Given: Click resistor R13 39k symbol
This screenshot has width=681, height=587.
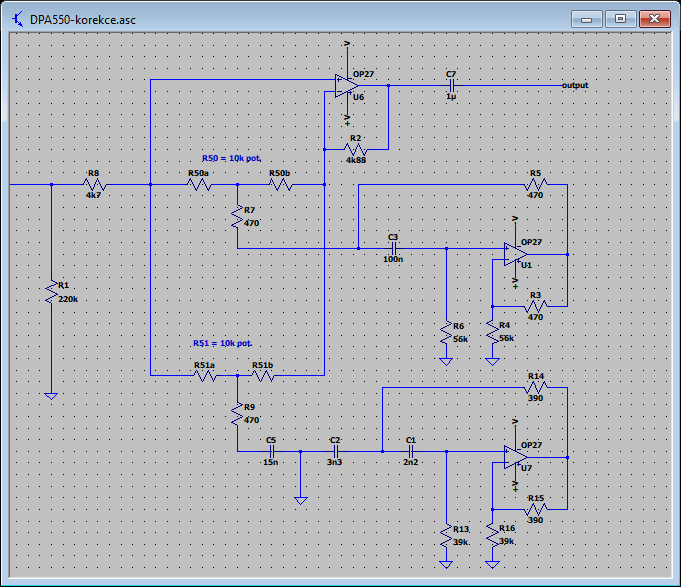Looking at the screenshot, I should click(446, 536).
